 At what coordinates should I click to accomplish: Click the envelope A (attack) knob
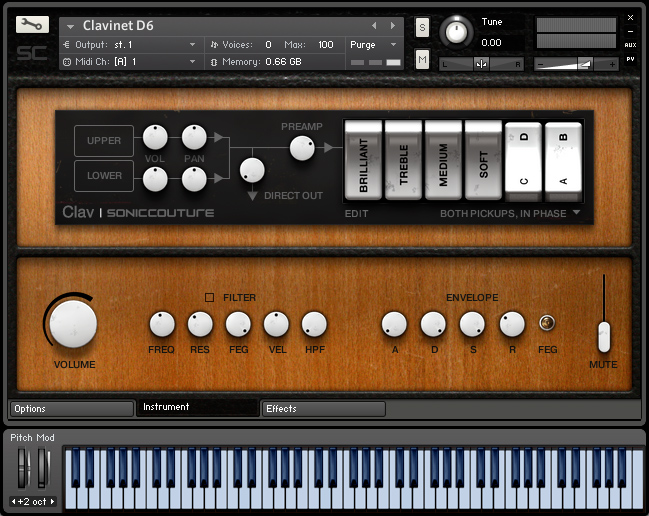pos(394,324)
